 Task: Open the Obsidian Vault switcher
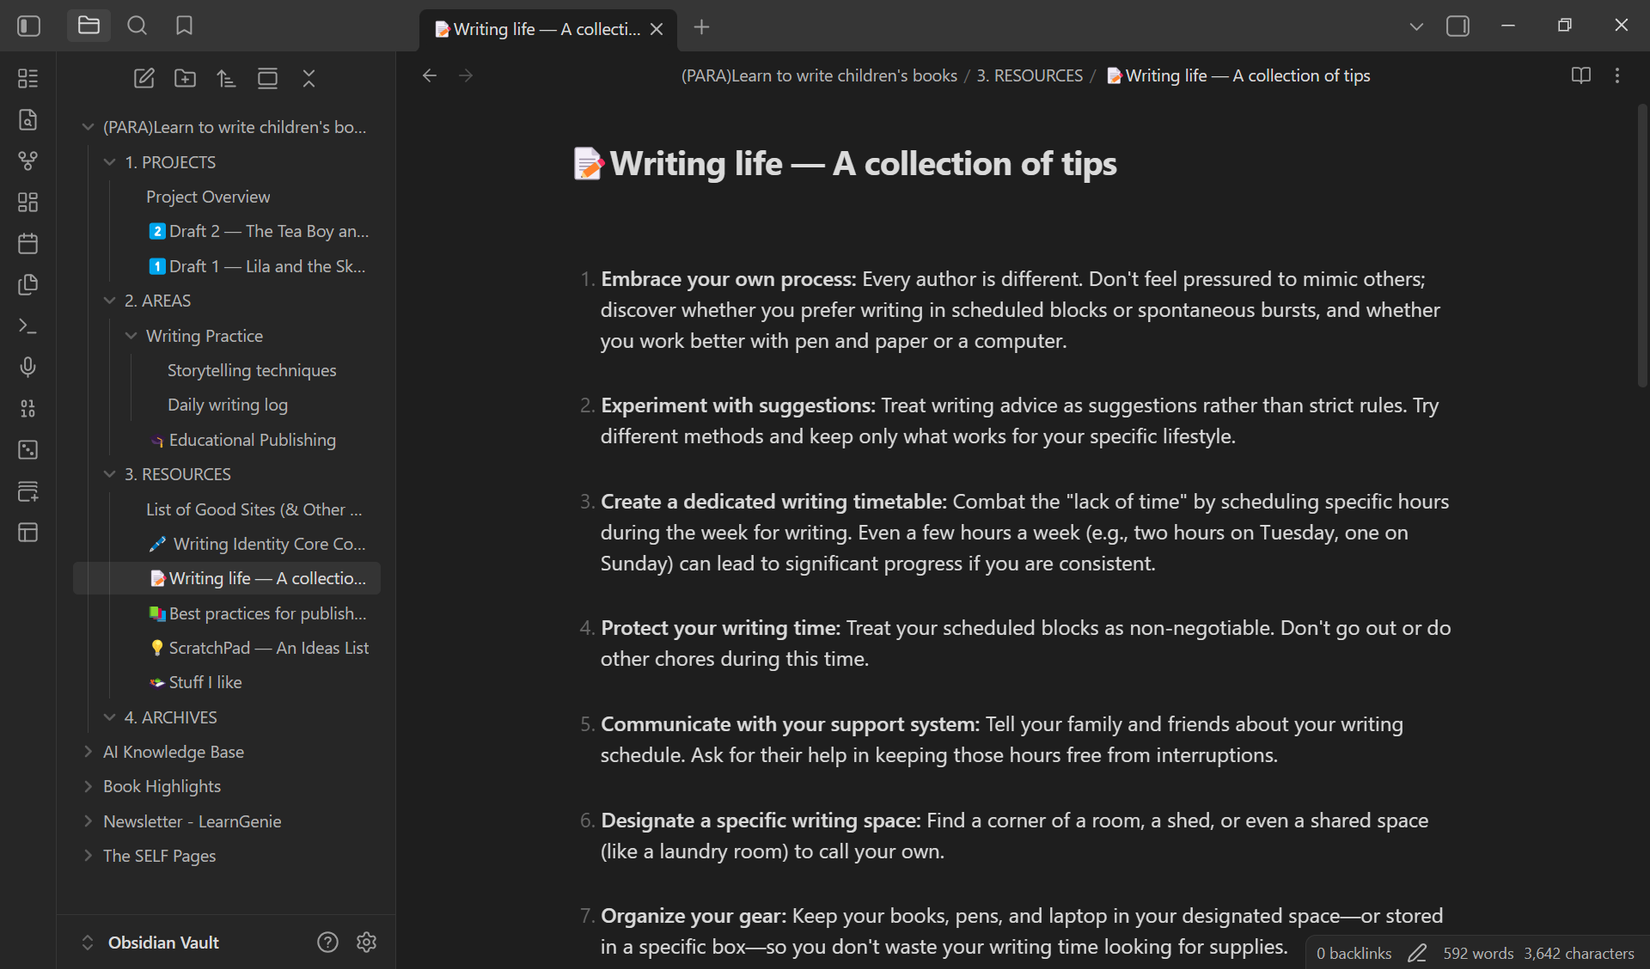150,942
